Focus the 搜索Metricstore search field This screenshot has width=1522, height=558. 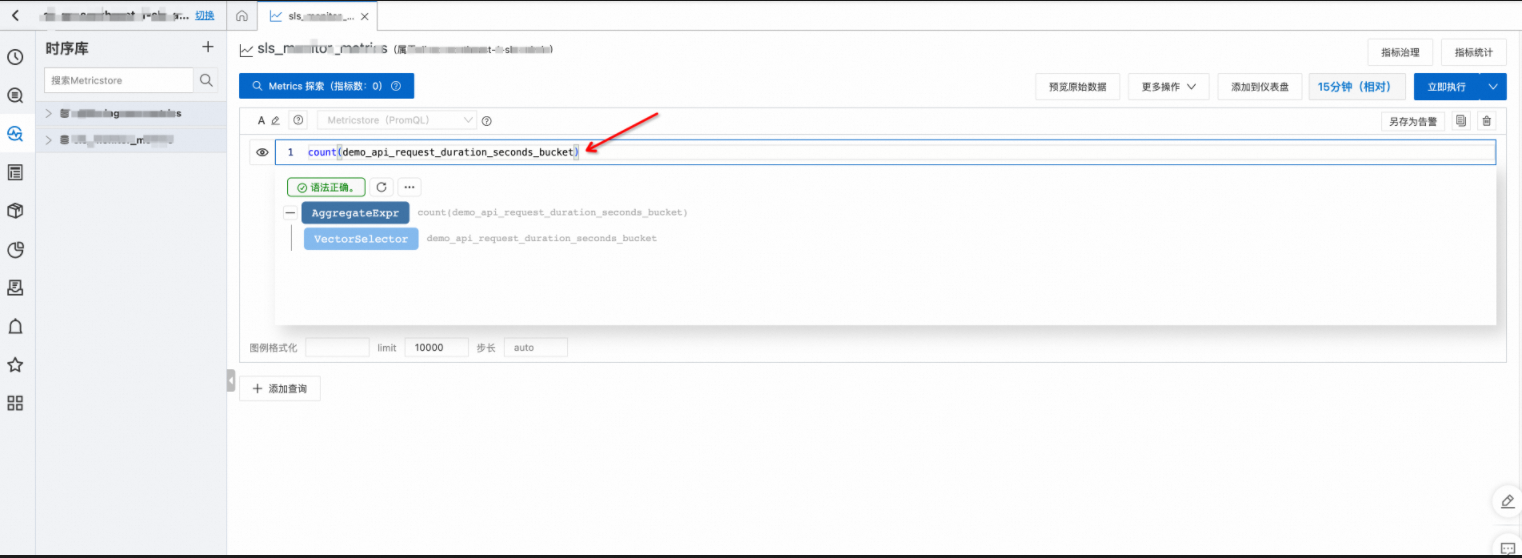119,80
